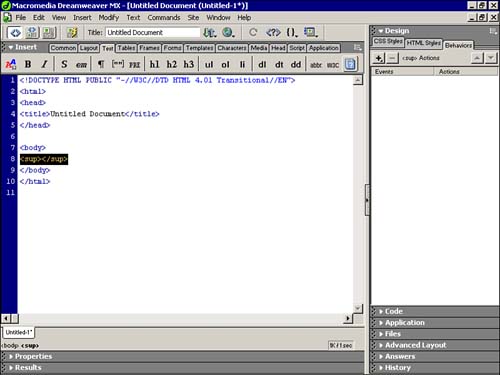500x375 pixels.
Task: Open the Help menu
Action: [x=244, y=18]
